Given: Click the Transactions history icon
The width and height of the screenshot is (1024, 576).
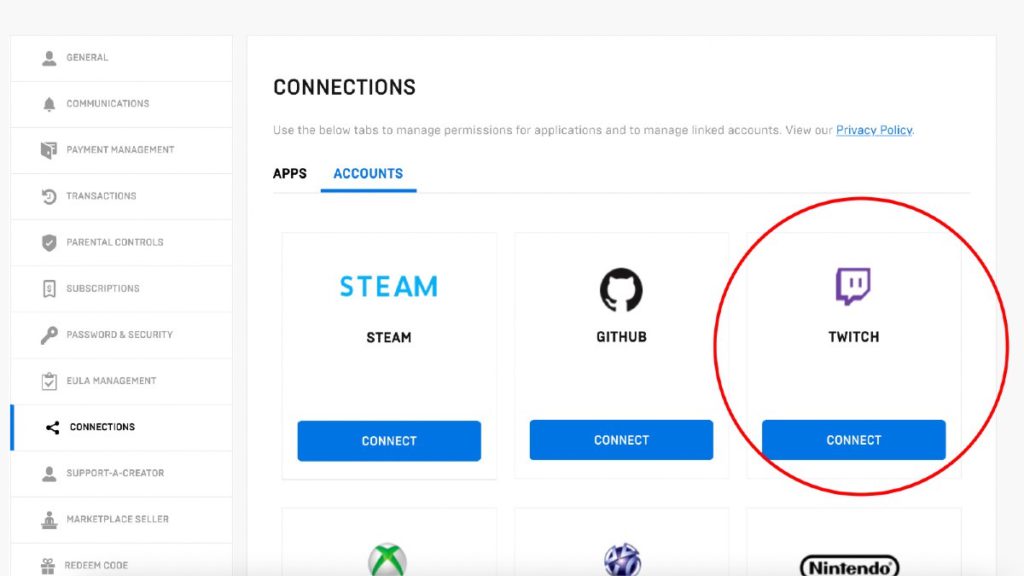Looking at the screenshot, I should (x=49, y=197).
